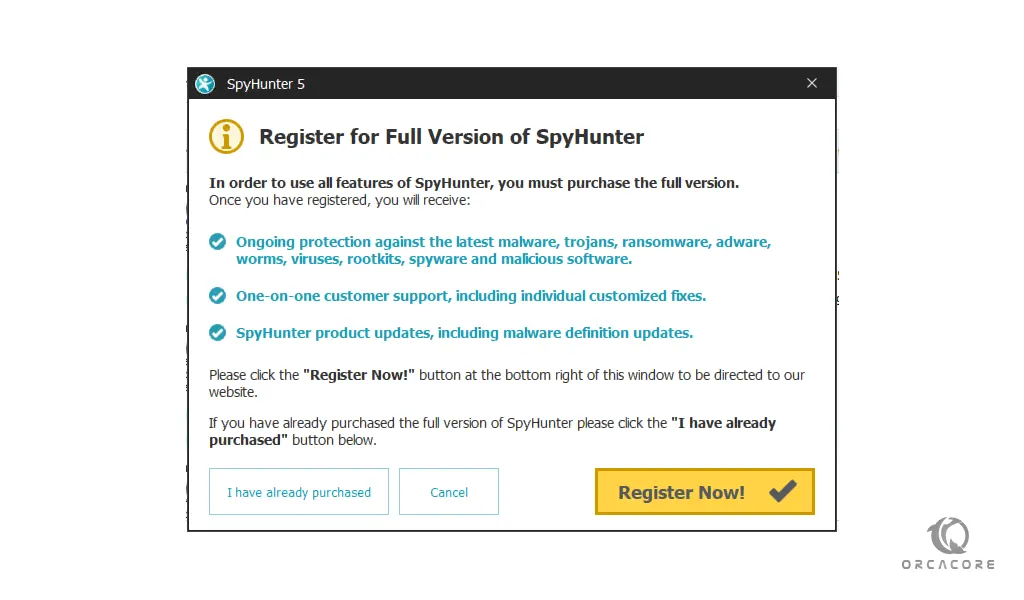Click the bold purchase requirement sentence

tap(474, 183)
